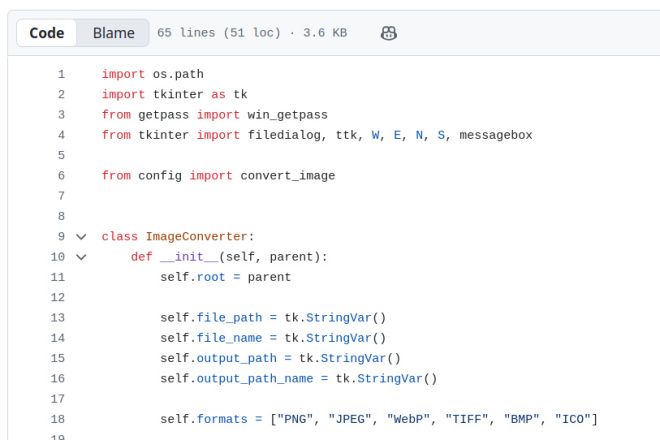This screenshot has height=440, width=660.
Task: Click the "JPEG" string literal
Action: 350,419
